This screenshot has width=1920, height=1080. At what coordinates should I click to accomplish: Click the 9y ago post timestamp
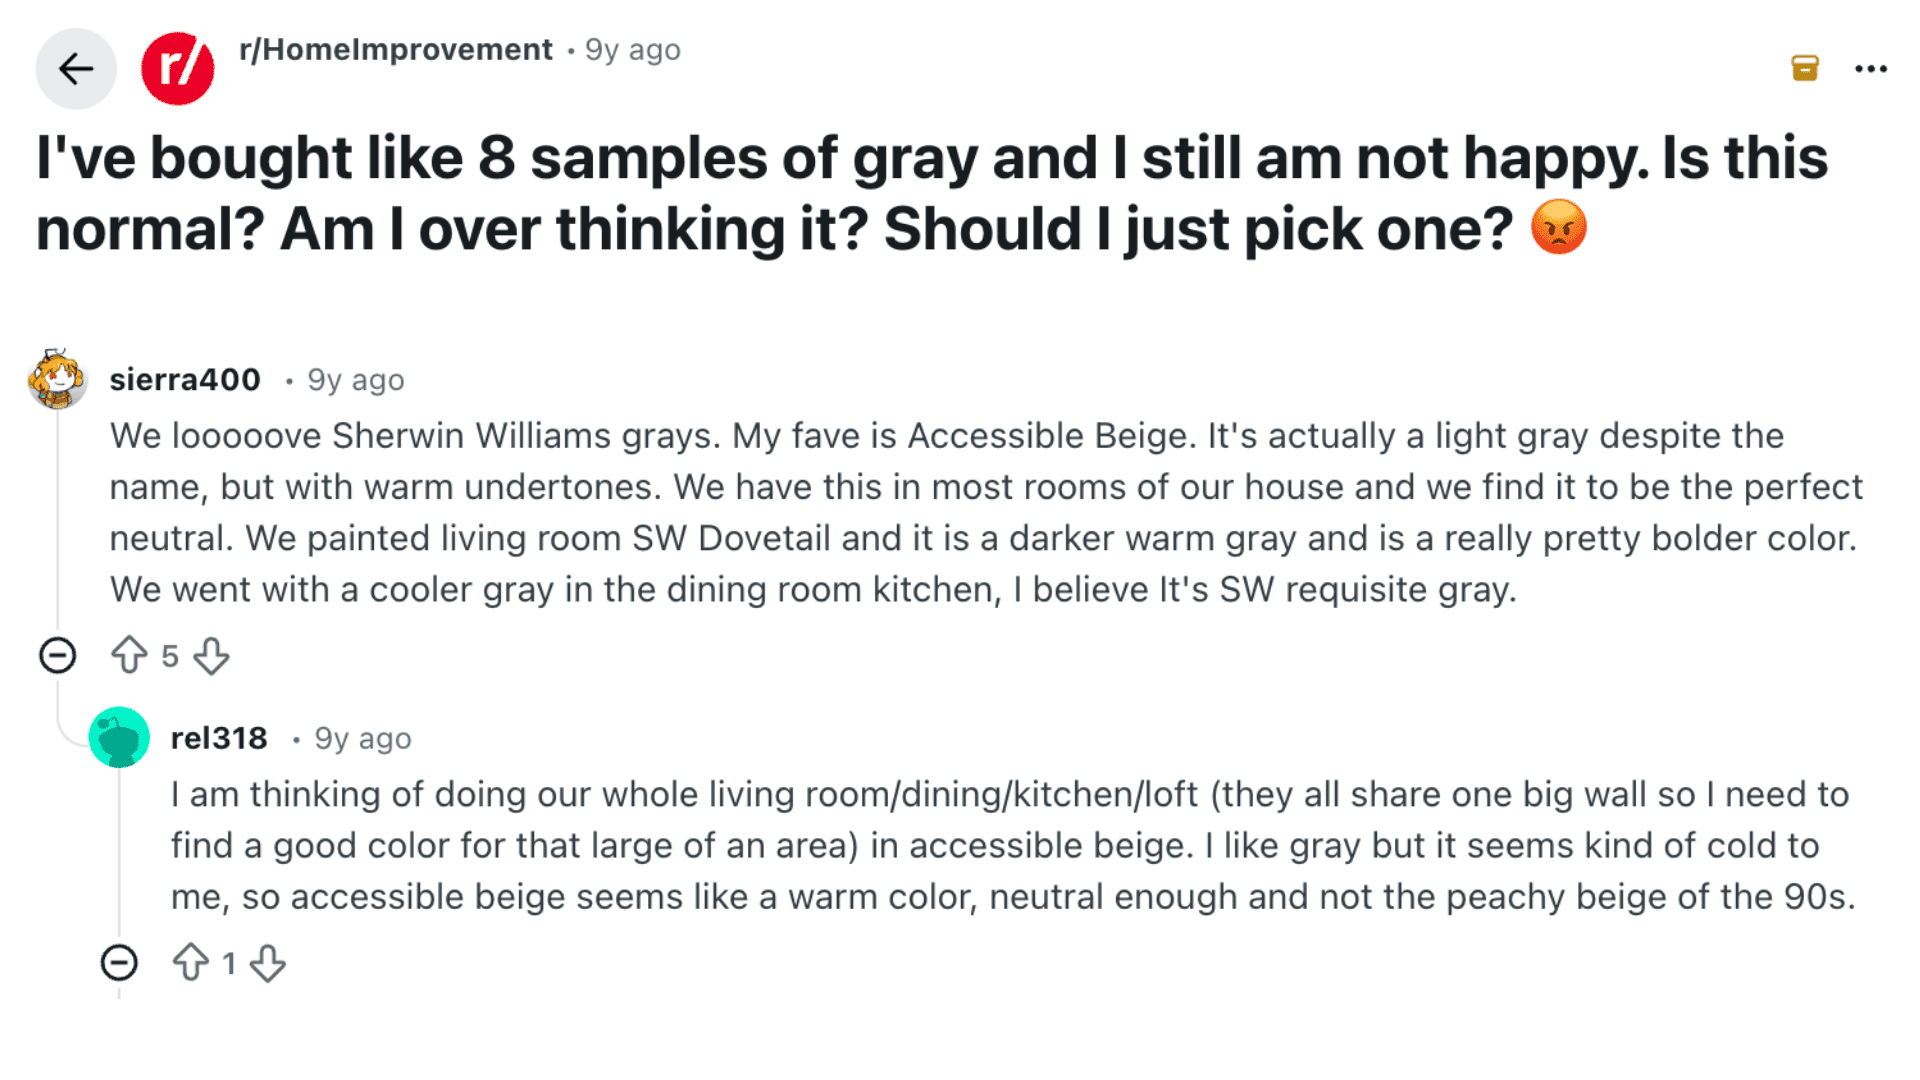(x=632, y=49)
